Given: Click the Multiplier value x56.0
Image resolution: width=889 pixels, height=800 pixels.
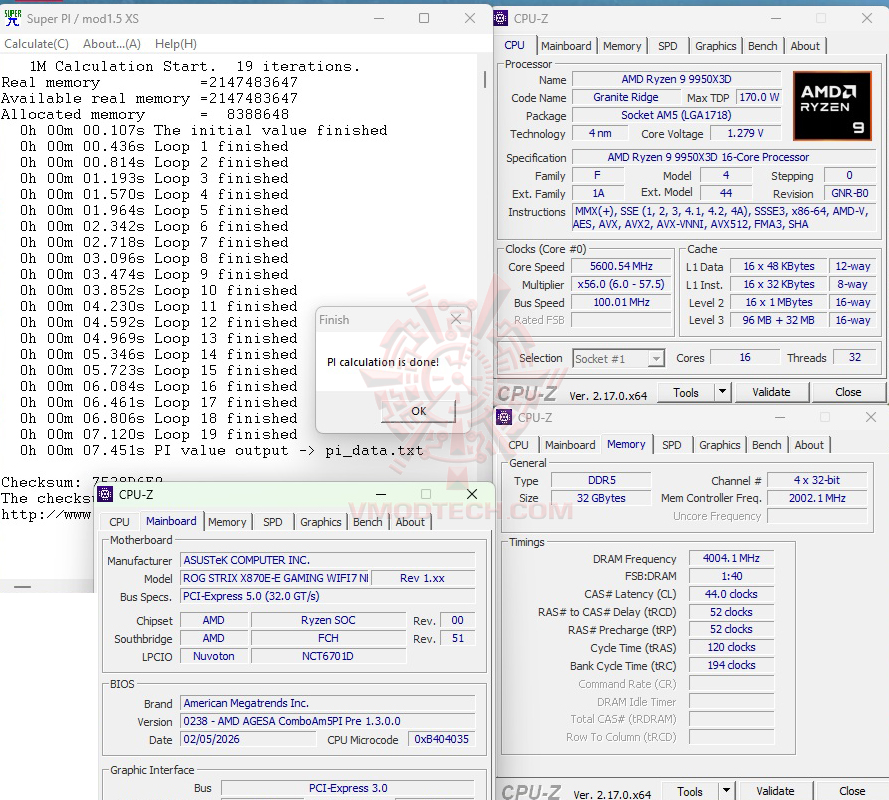Looking at the screenshot, I should click(x=621, y=285).
